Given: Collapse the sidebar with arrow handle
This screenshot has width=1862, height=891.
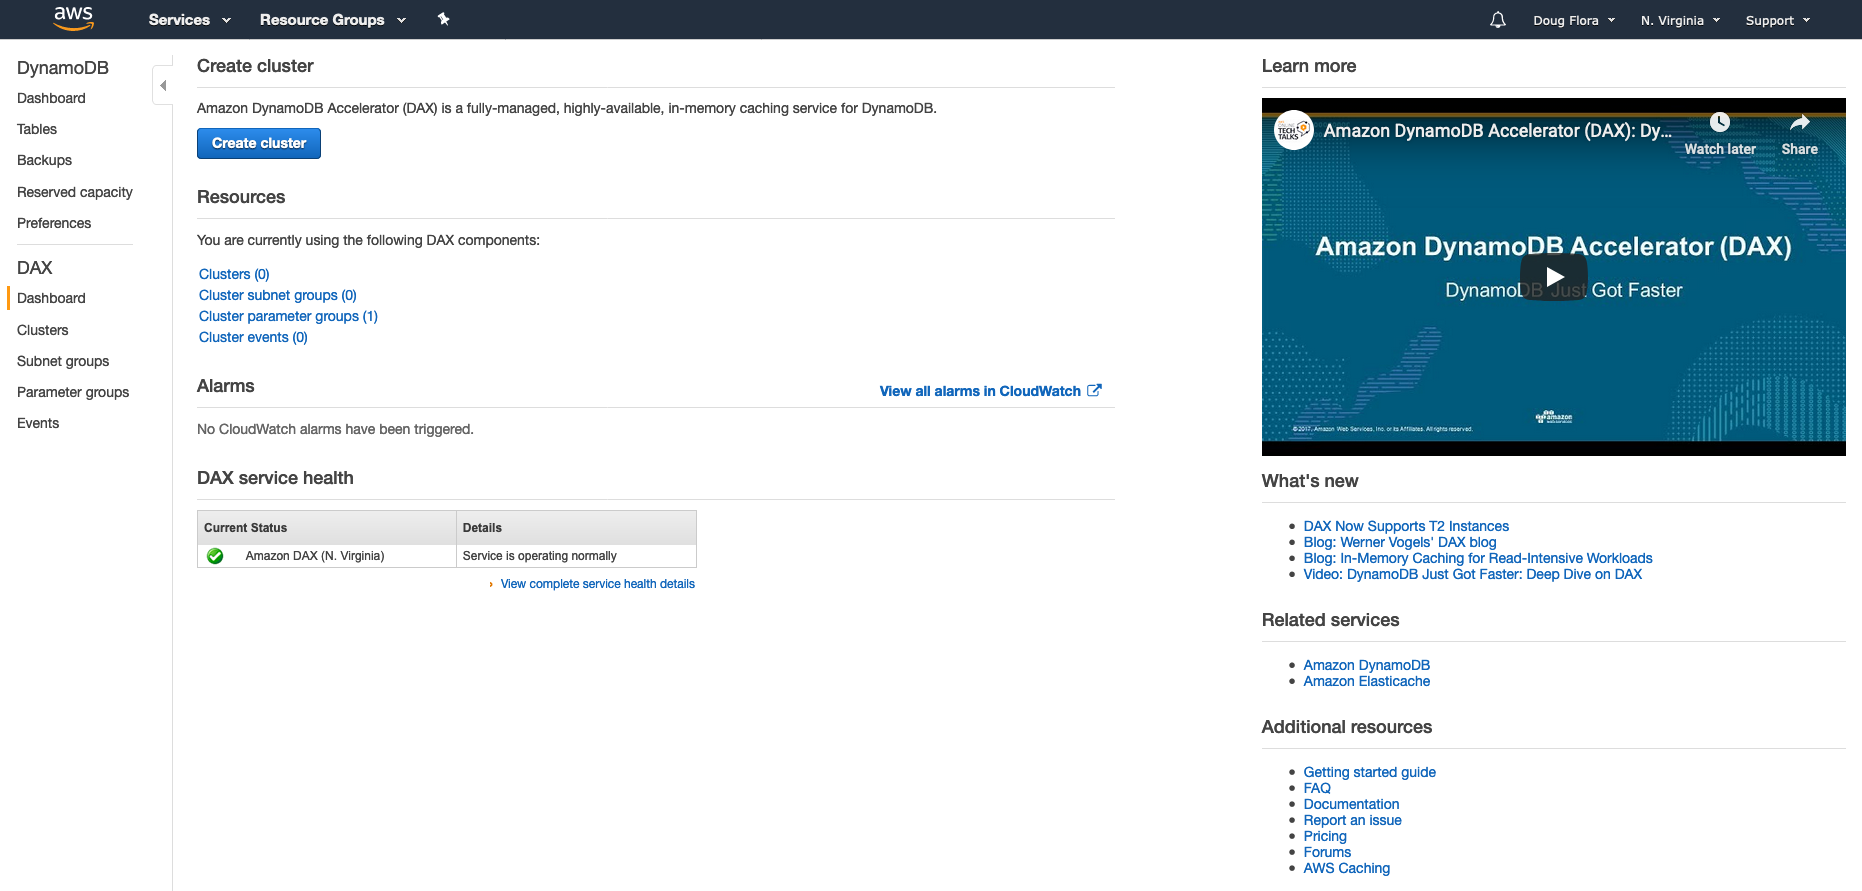Looking at the screenshot, I should pyautogui.click(x=163, y=85).
